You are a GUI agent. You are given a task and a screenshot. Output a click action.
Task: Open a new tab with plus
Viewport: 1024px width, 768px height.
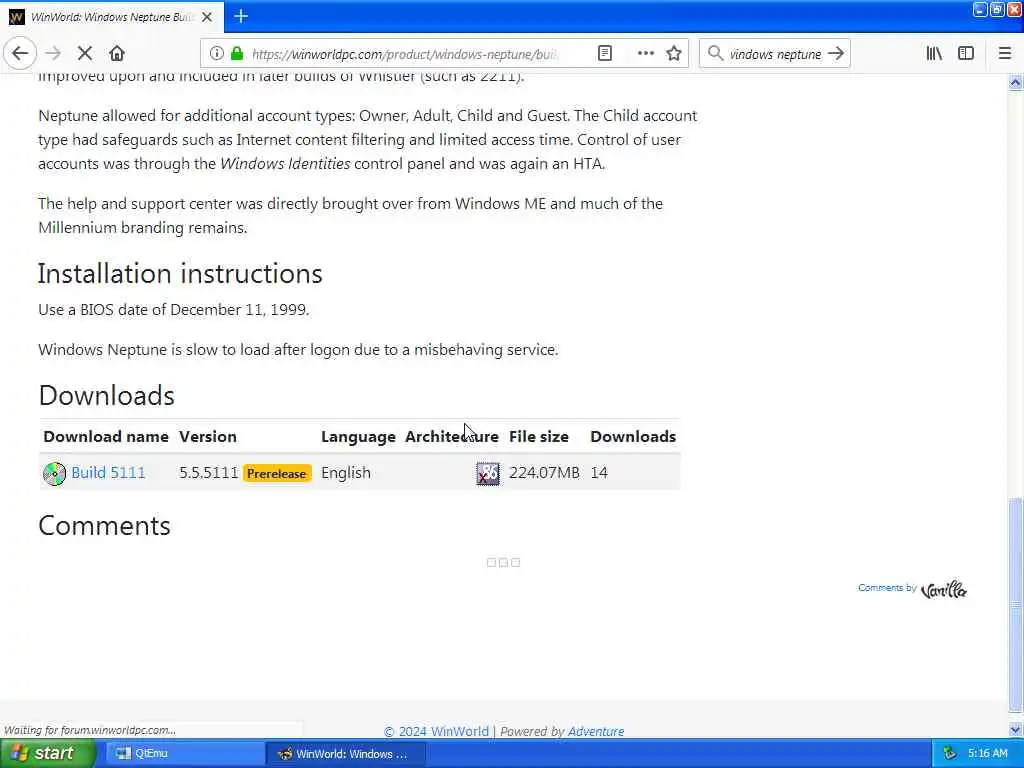[241, 16]
